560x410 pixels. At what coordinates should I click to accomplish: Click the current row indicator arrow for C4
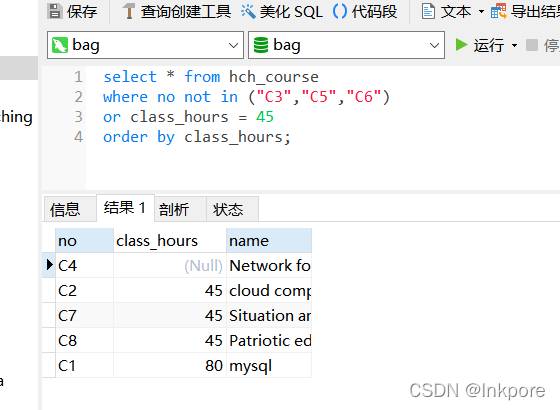[x=50, y=265]
